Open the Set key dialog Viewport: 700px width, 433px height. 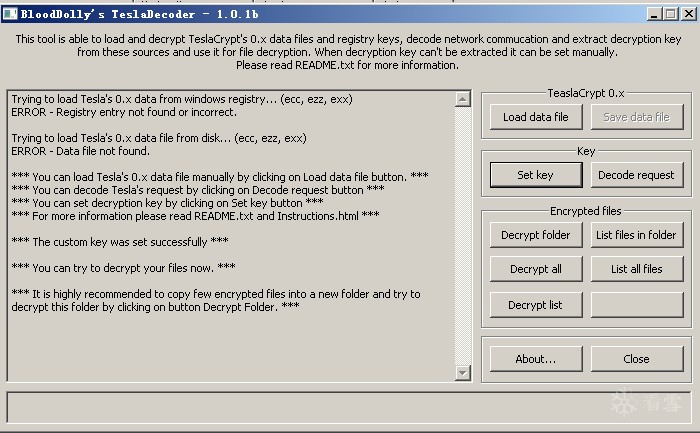click(x=536, y=175)
